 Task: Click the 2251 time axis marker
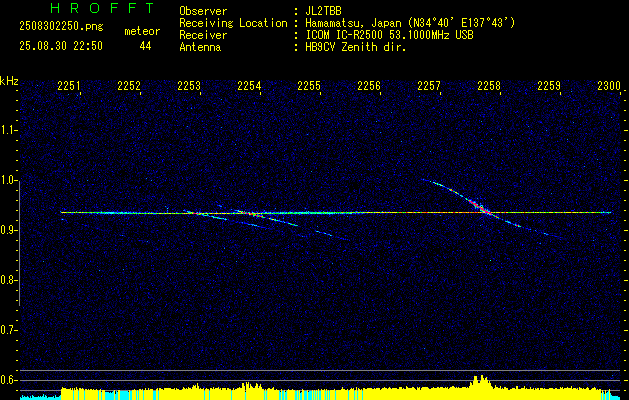point(69,86)
